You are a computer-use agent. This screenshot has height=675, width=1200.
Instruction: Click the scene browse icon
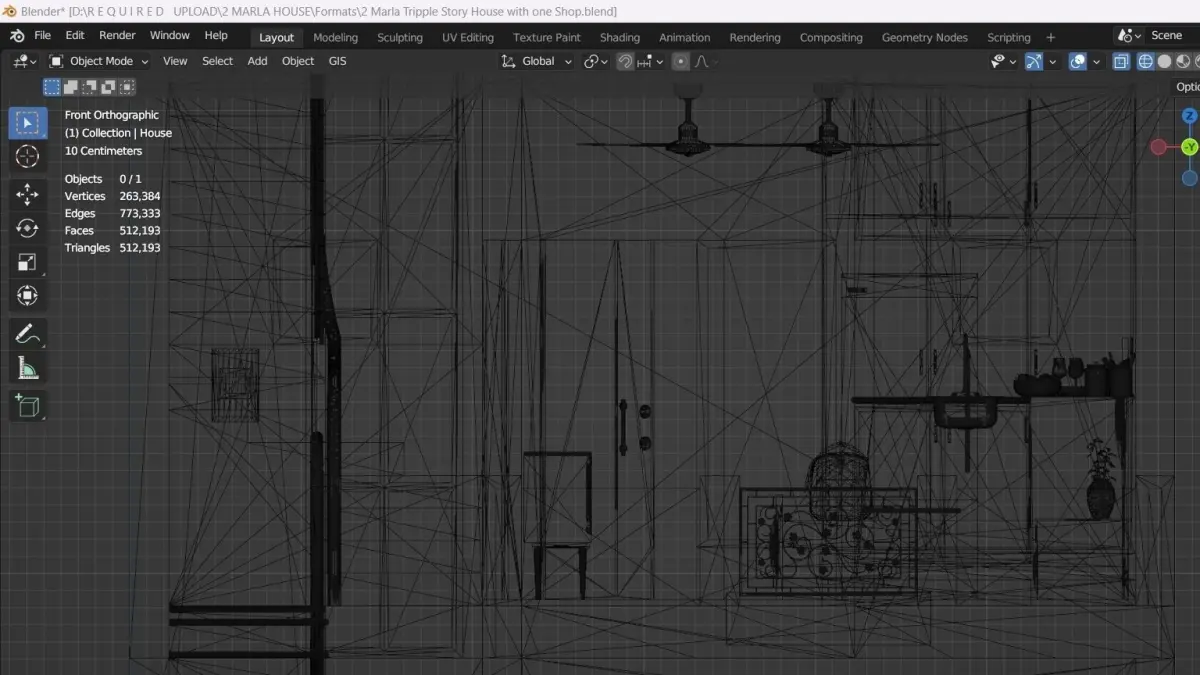tap(1127, 35)
